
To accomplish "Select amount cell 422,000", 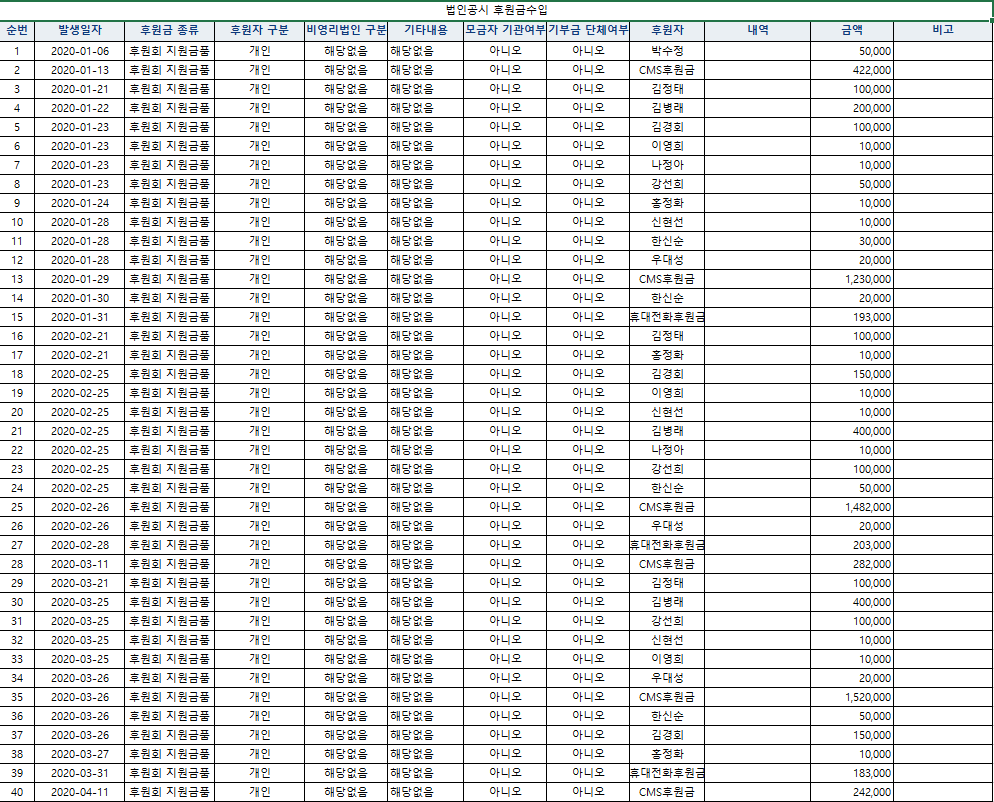I will 852,70.
